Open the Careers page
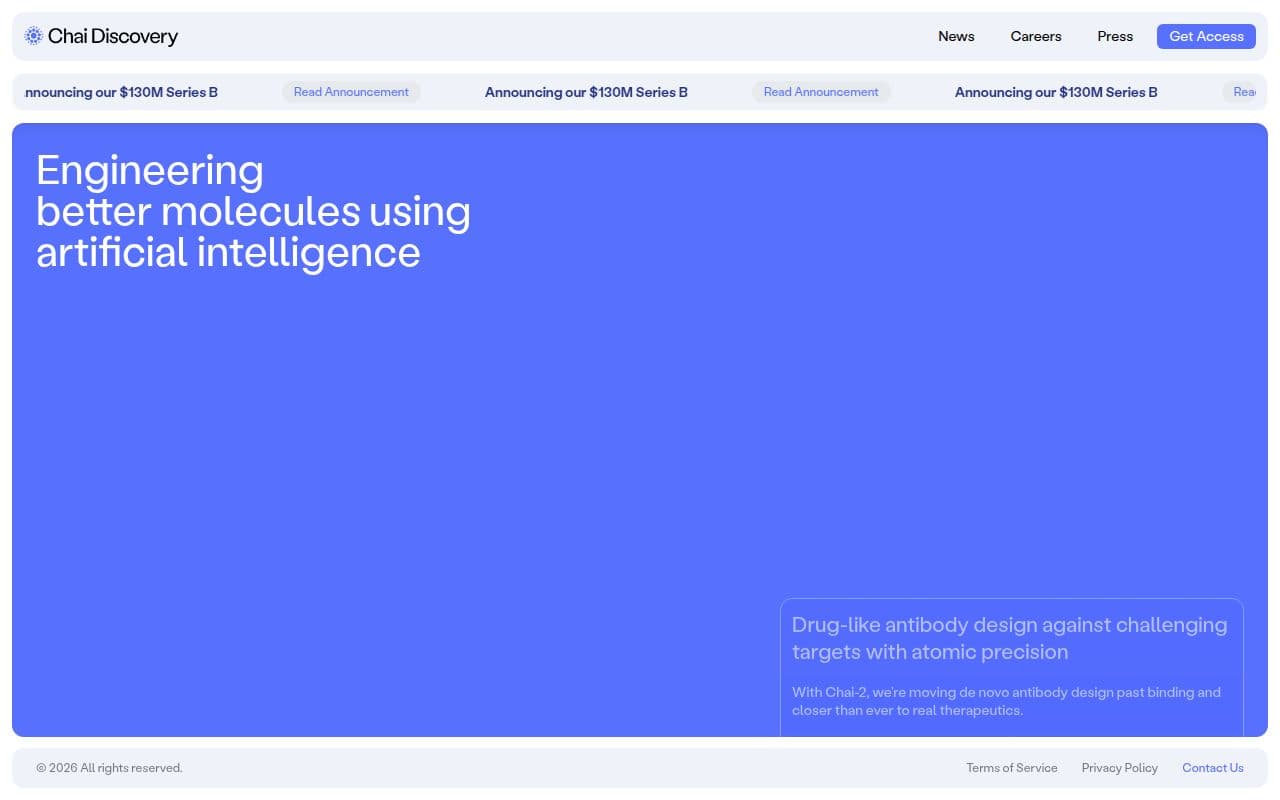 1036,36
